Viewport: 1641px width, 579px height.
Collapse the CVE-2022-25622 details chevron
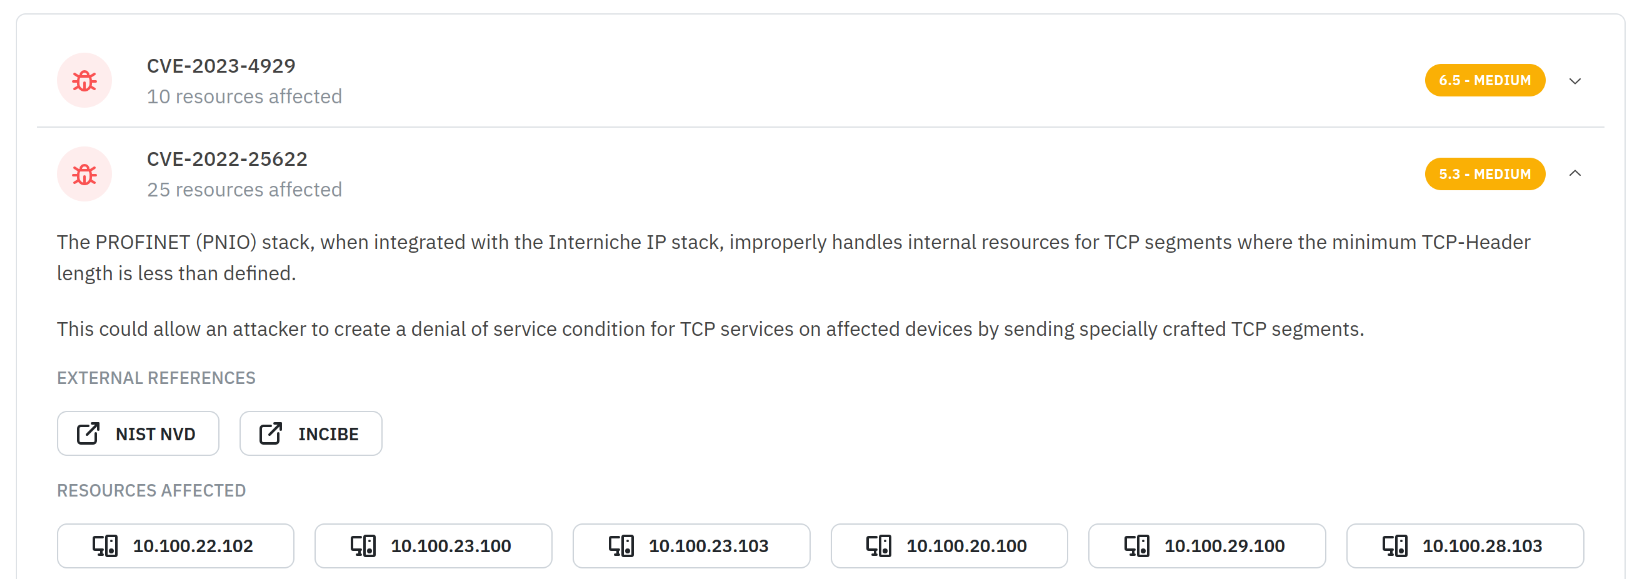pyautogui.click(x=1575, y=174)
